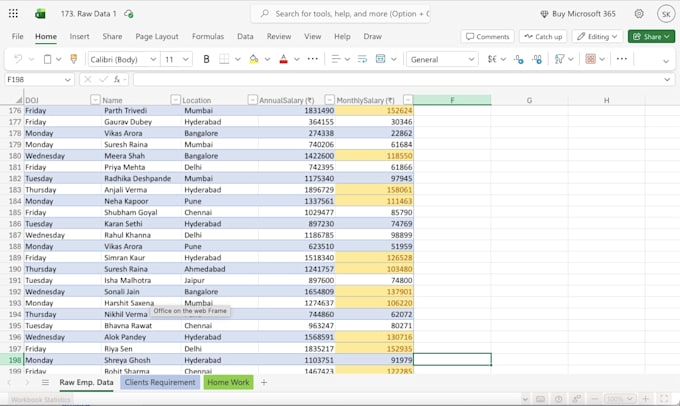Click the Sort and Filter icon
680x406 pixels.
tap(559, 59)
